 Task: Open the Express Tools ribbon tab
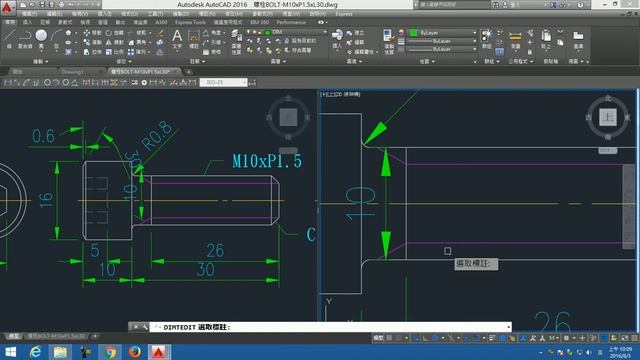click(190, 22)
